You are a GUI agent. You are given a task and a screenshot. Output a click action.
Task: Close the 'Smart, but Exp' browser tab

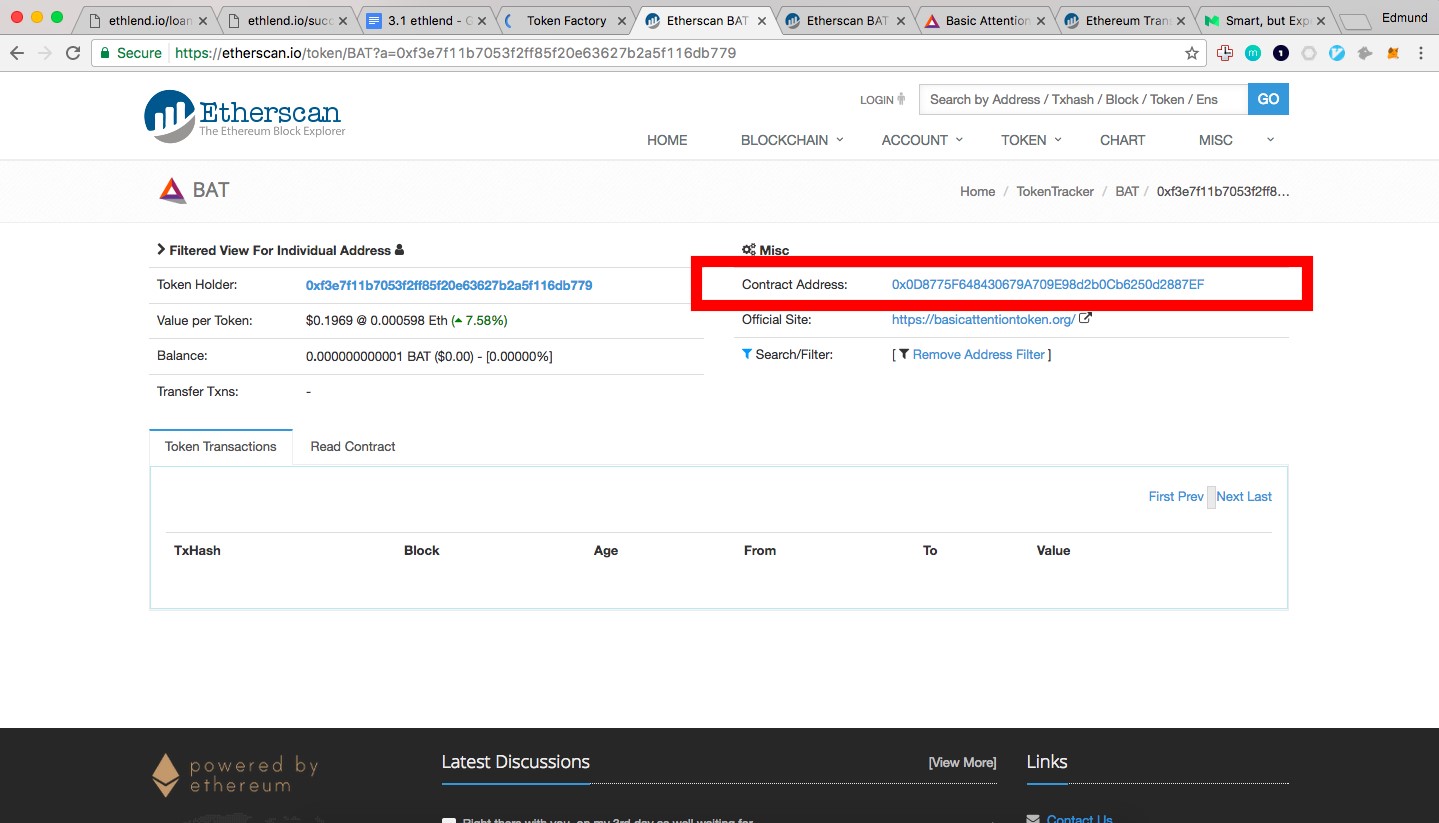[x=1321, y=20]
